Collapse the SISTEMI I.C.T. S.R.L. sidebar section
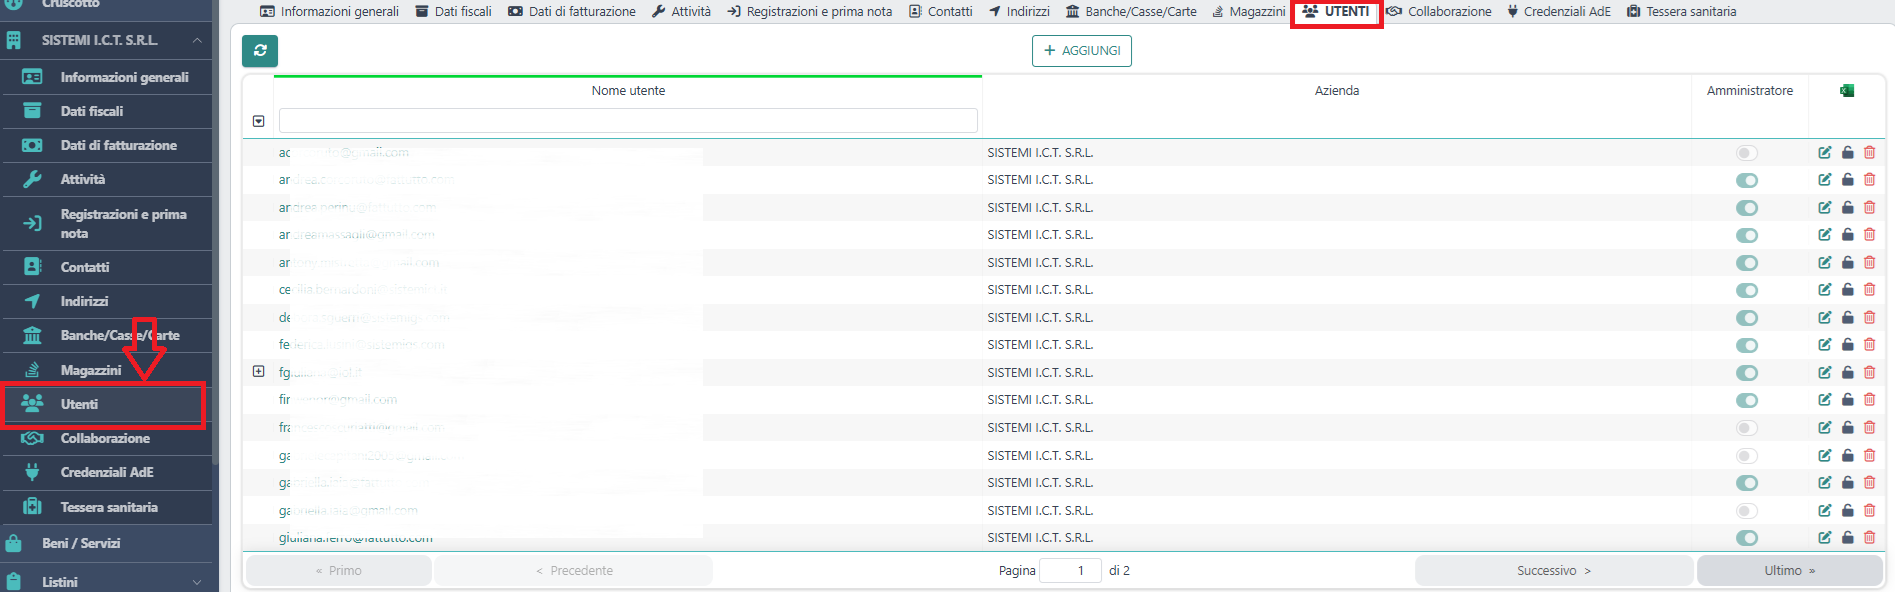 point(197,40)
